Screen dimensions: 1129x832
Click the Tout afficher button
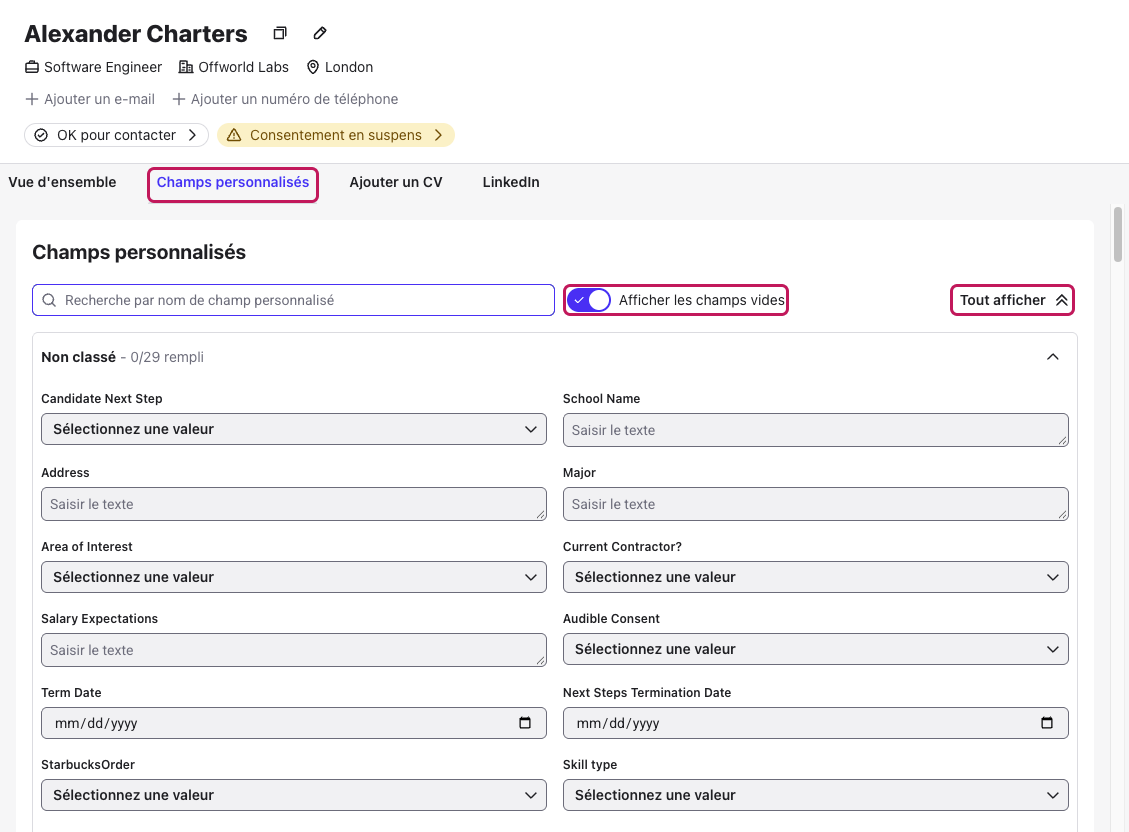tap(1012, 300)
